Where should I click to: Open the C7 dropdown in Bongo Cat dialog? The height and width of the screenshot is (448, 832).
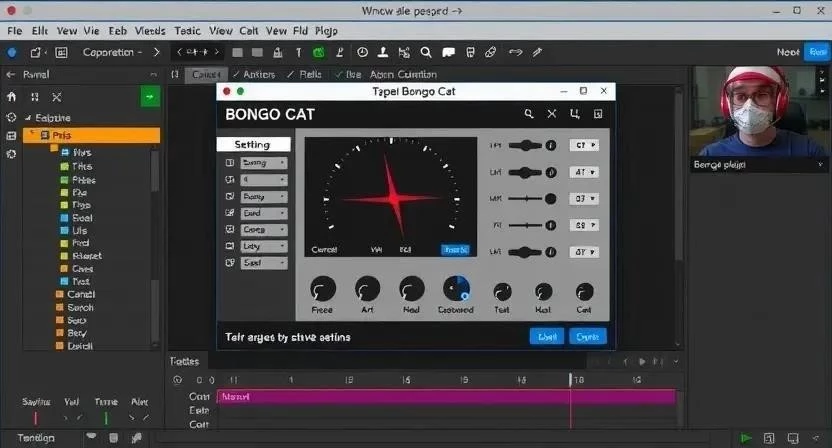click(x=583, y=145)
